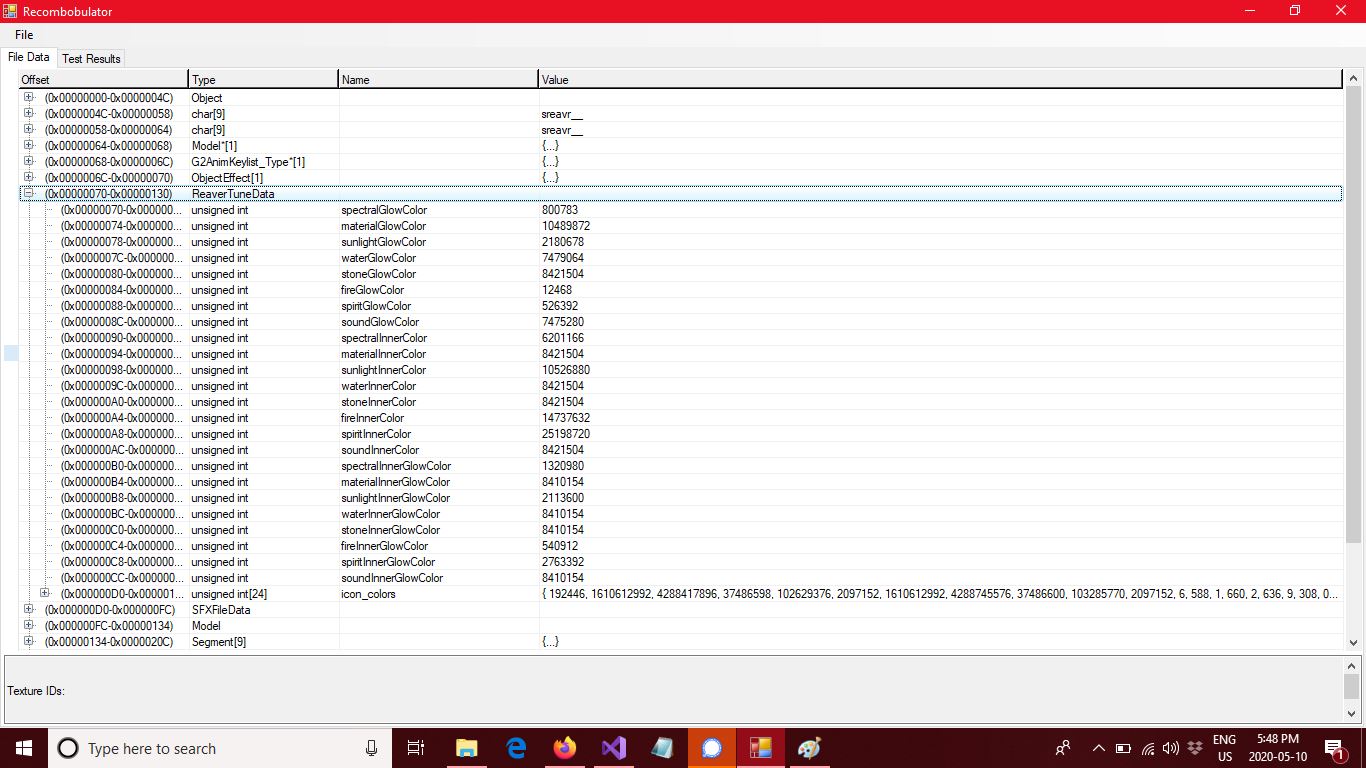The height and width of the screenshot is (768, 1366).
Task: Click the Type column header
Action: pos(263,79)
